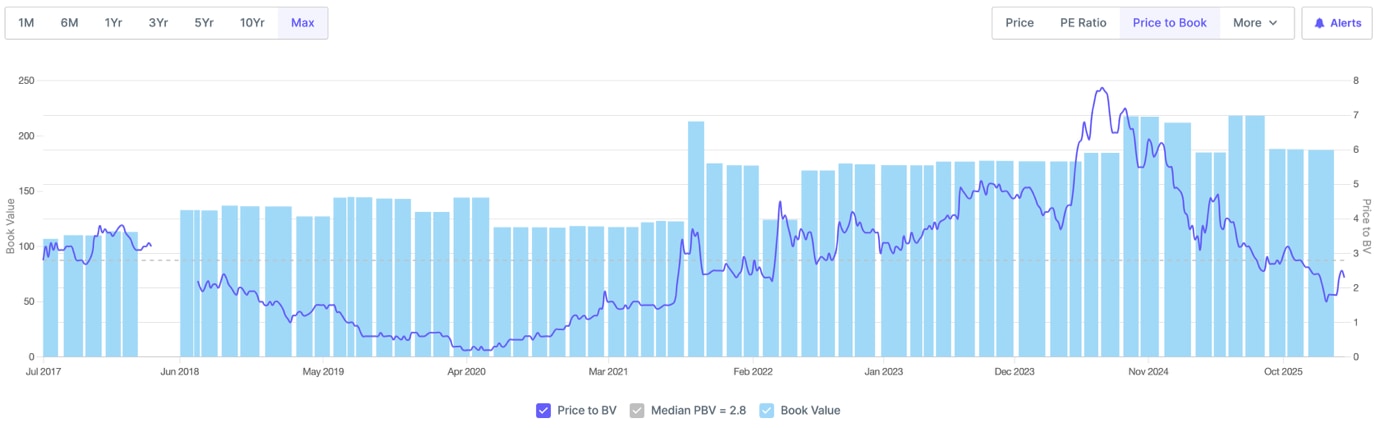Switch to the 10Yr range
Screen dimensions: 1380x428
252,23
